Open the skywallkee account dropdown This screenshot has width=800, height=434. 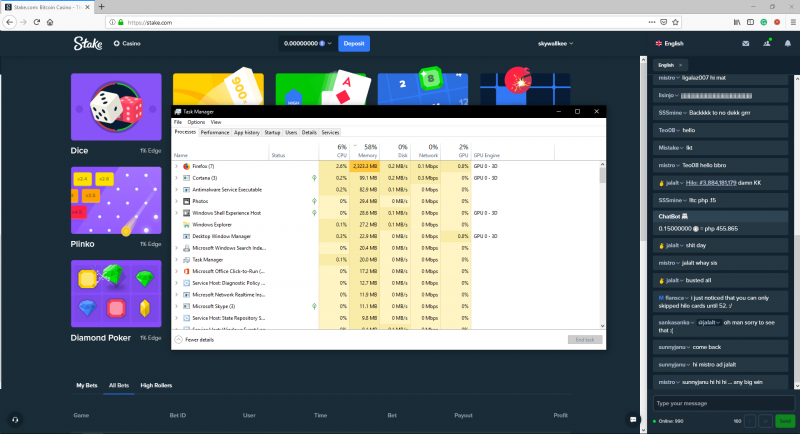click(555, 43)
